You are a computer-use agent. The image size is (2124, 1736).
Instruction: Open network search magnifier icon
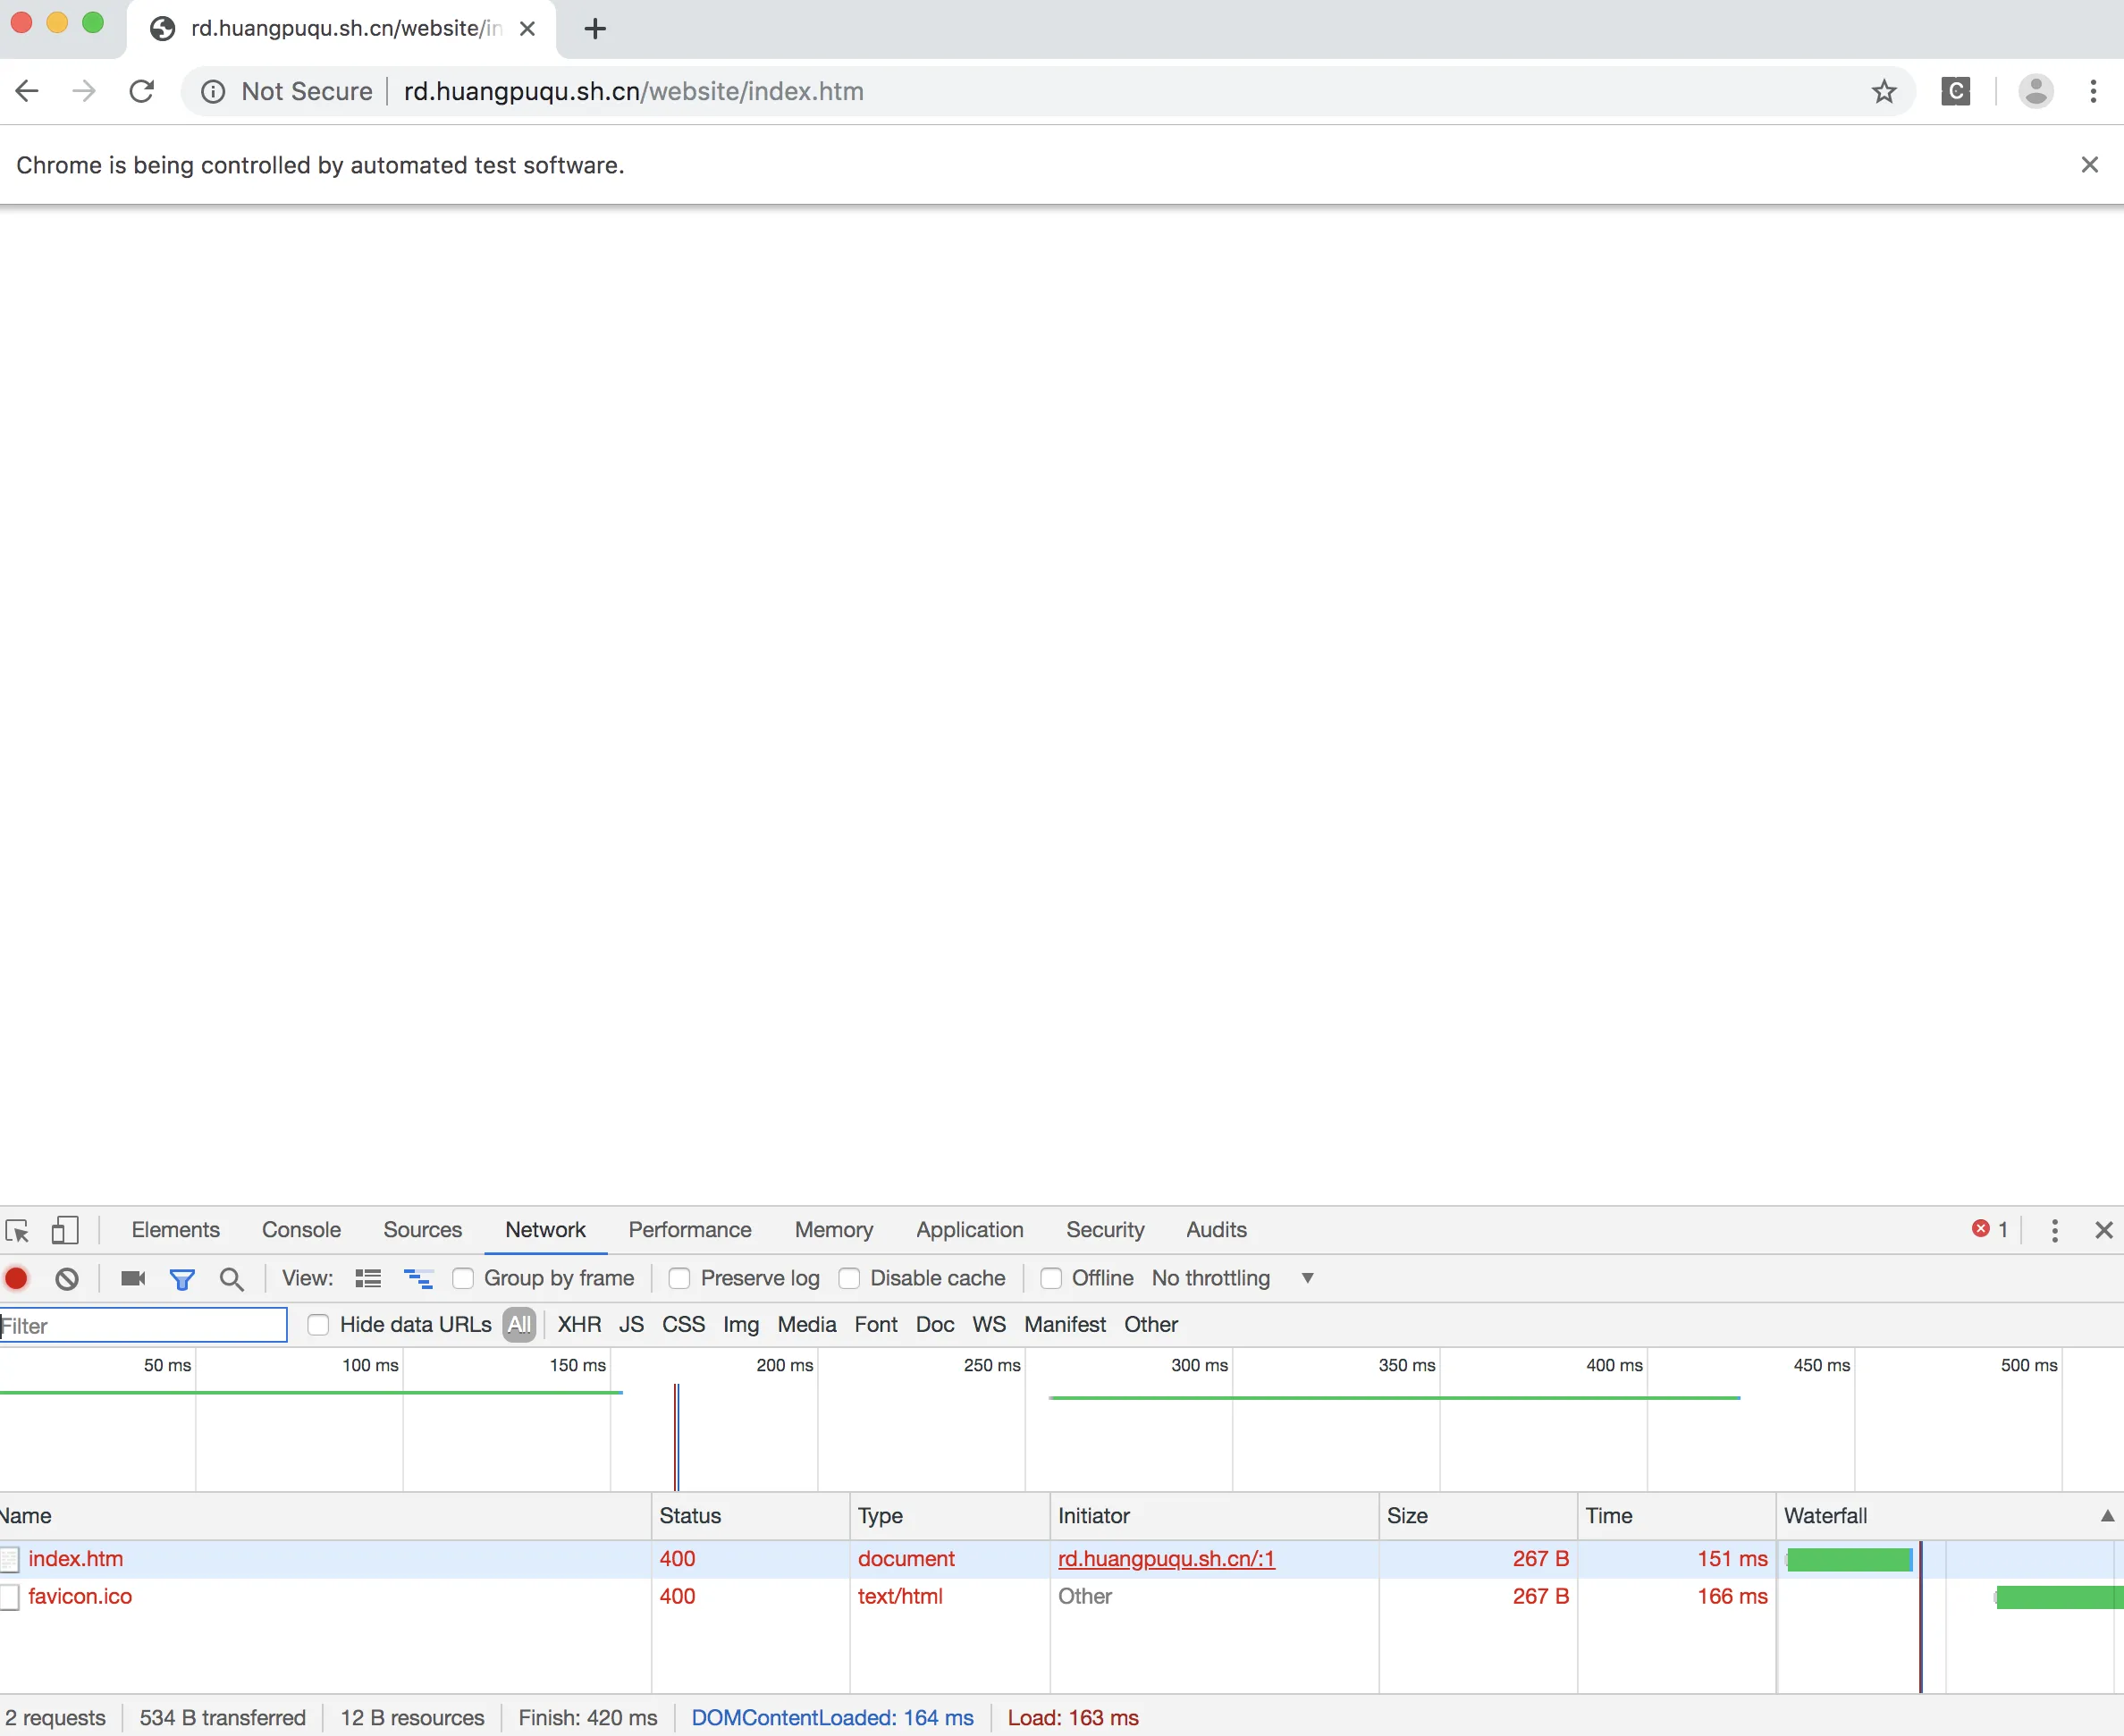[x=231, y=1278]
